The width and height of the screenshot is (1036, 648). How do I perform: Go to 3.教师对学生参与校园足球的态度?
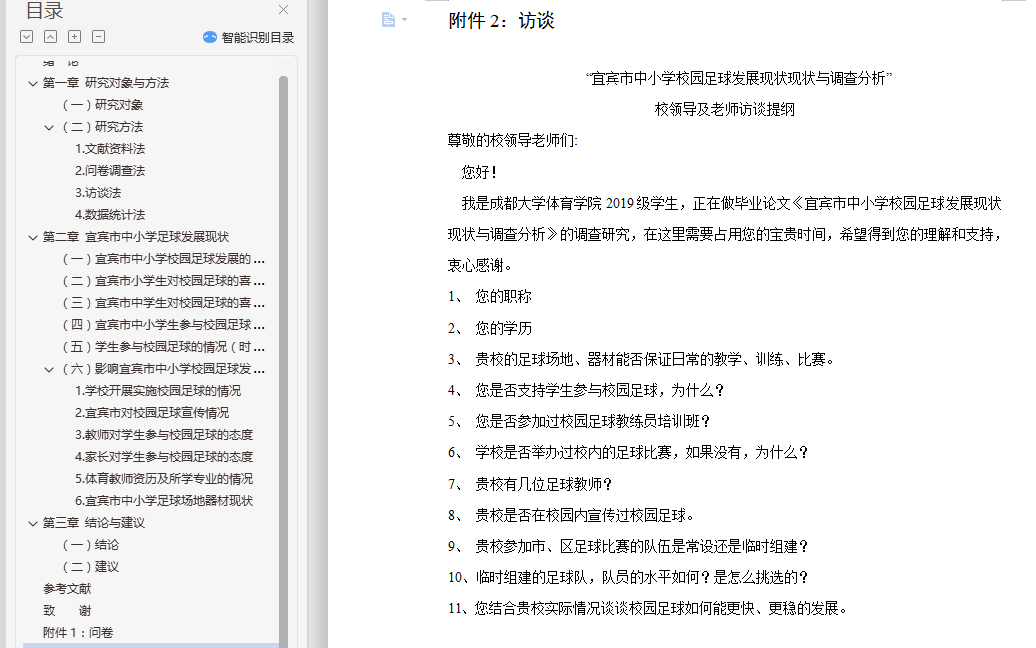coord(164,435)
